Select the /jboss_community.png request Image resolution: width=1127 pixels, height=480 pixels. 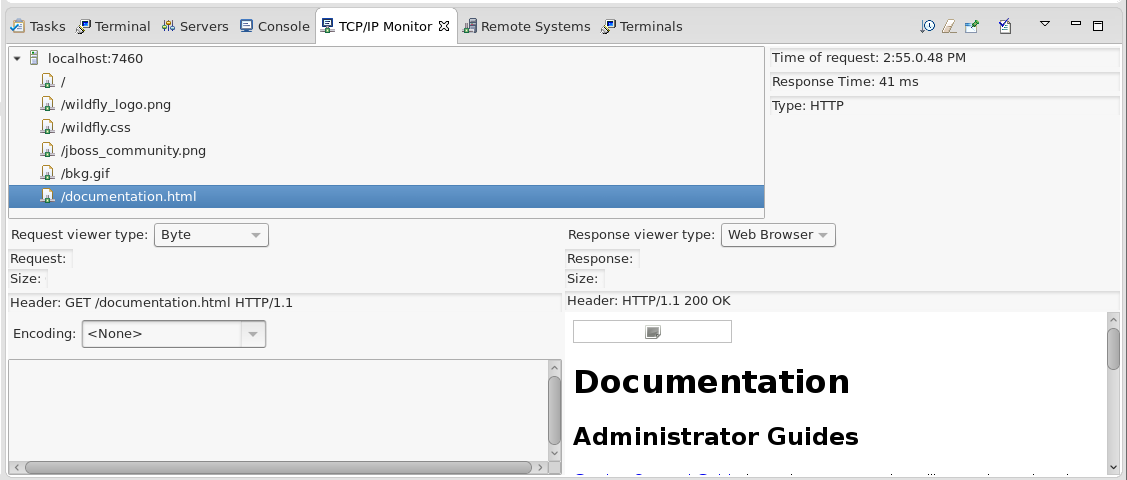(133, 150)
